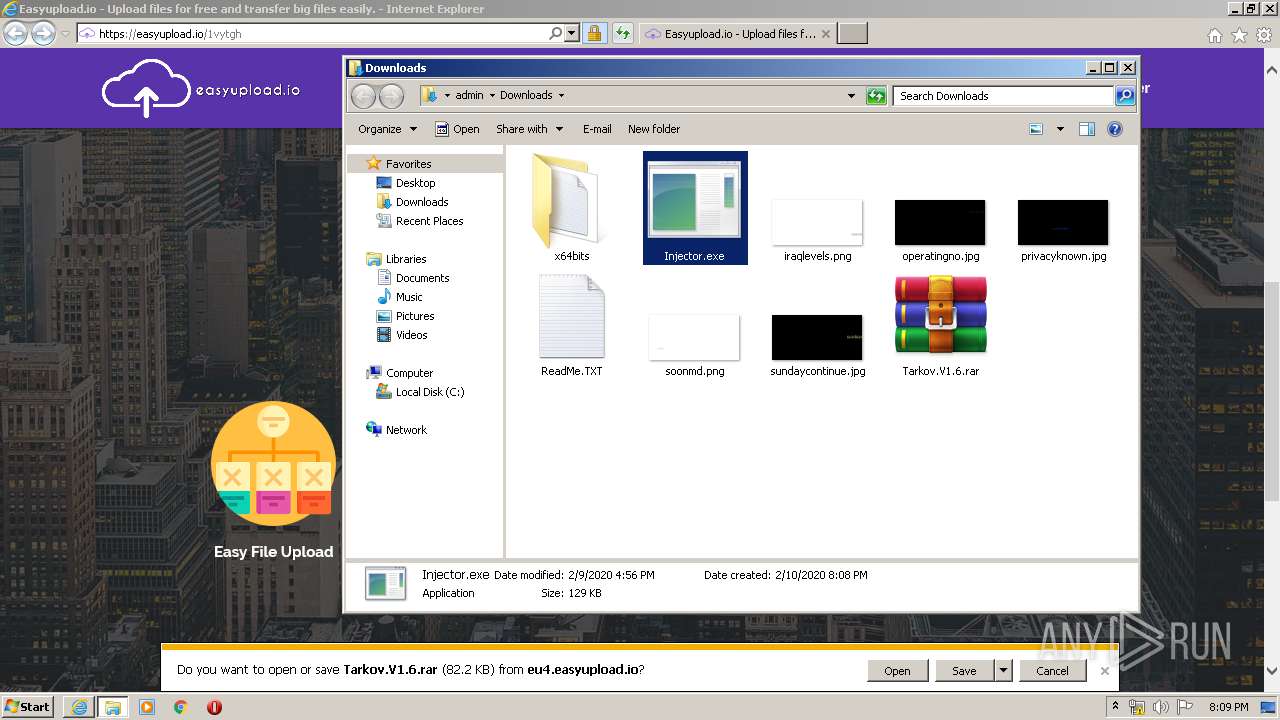Viewport: 1280px width, 720px height.
Task: Click the green refresh button in Explorer
Action: [x=876, y=96]
